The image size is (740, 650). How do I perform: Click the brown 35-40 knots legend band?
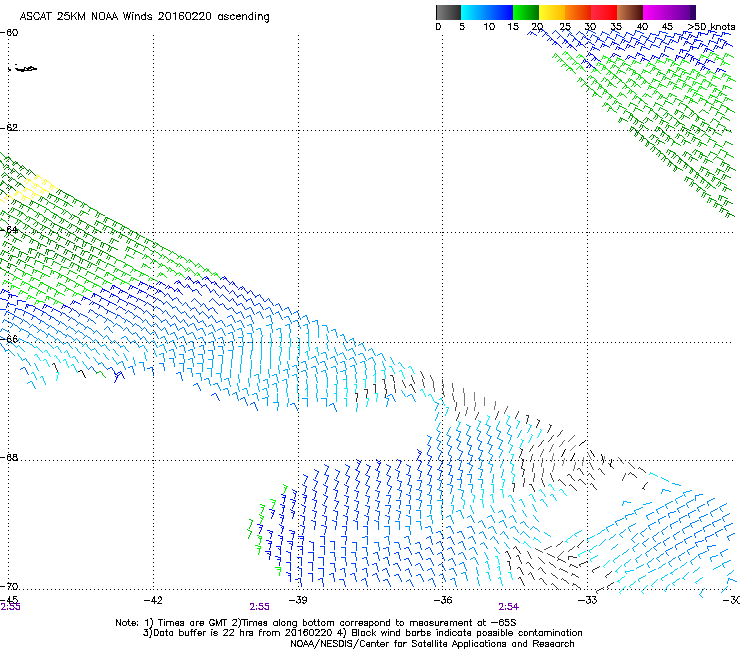click(x=630, y=12)
